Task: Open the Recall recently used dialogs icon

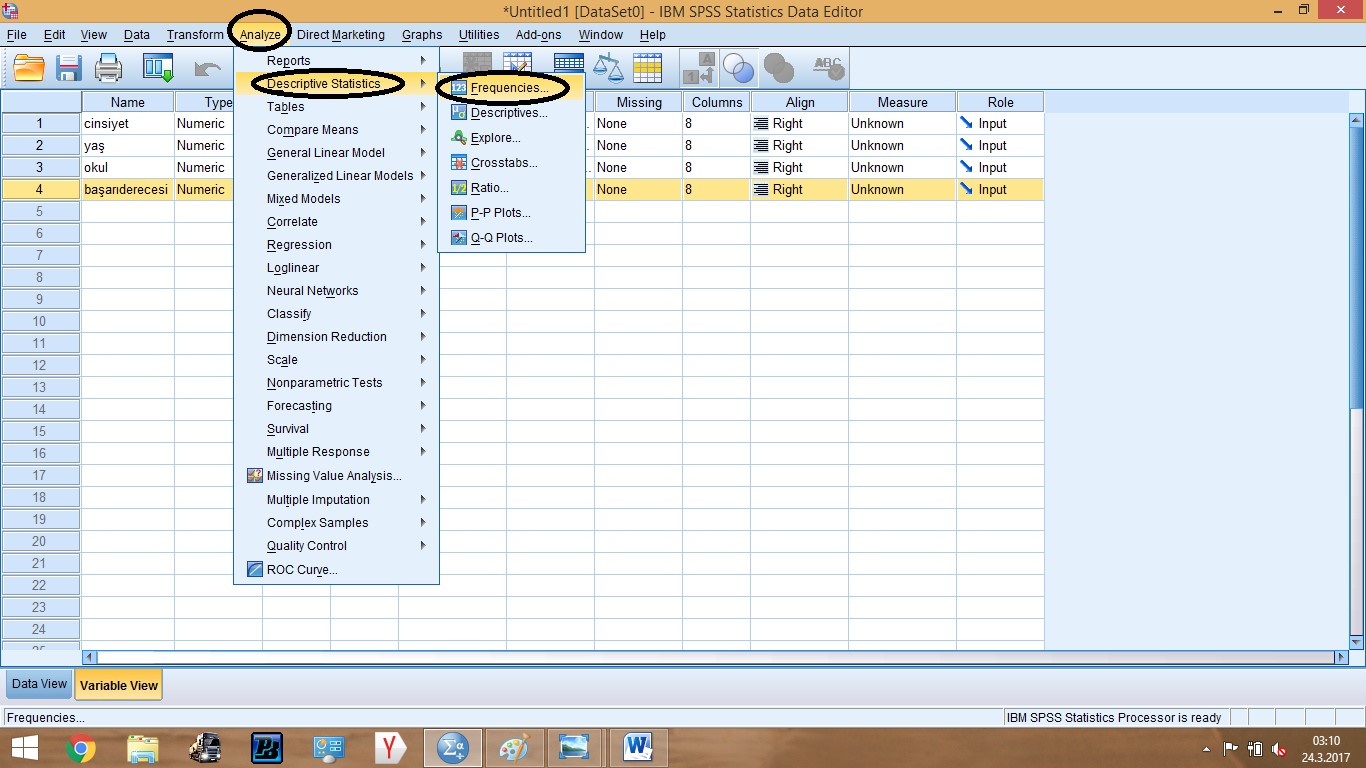Action: [158, 68]
